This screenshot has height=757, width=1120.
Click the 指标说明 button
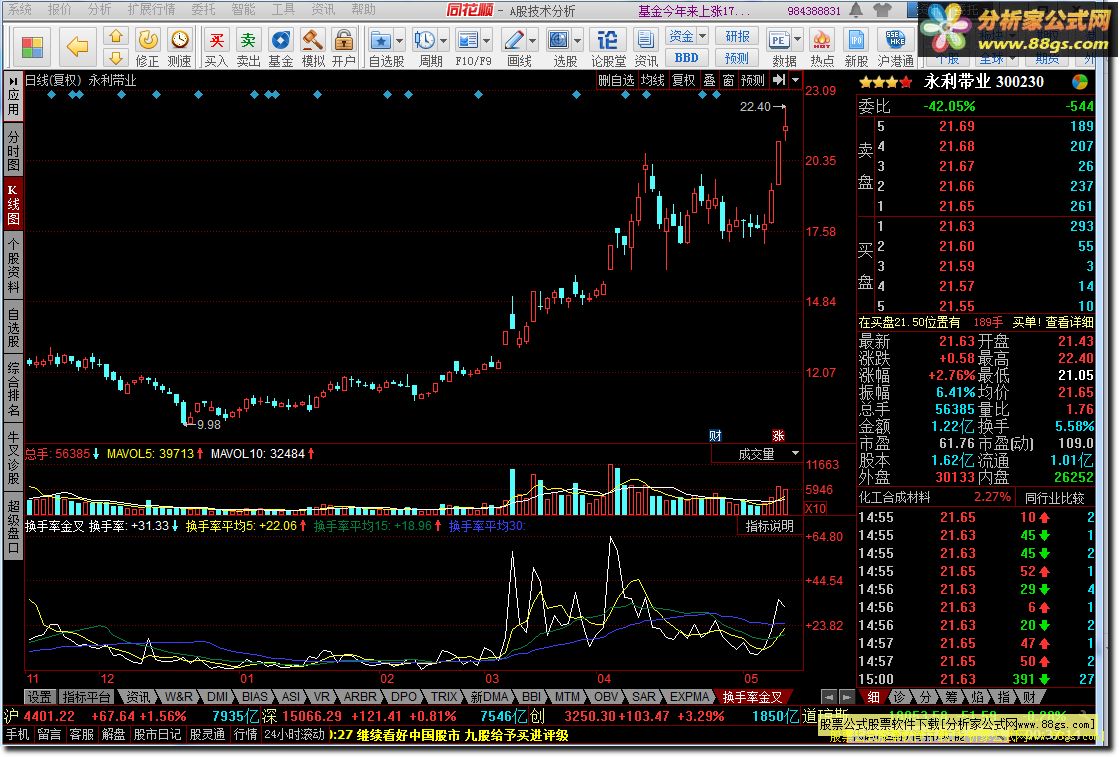click(x=769, y=526)
